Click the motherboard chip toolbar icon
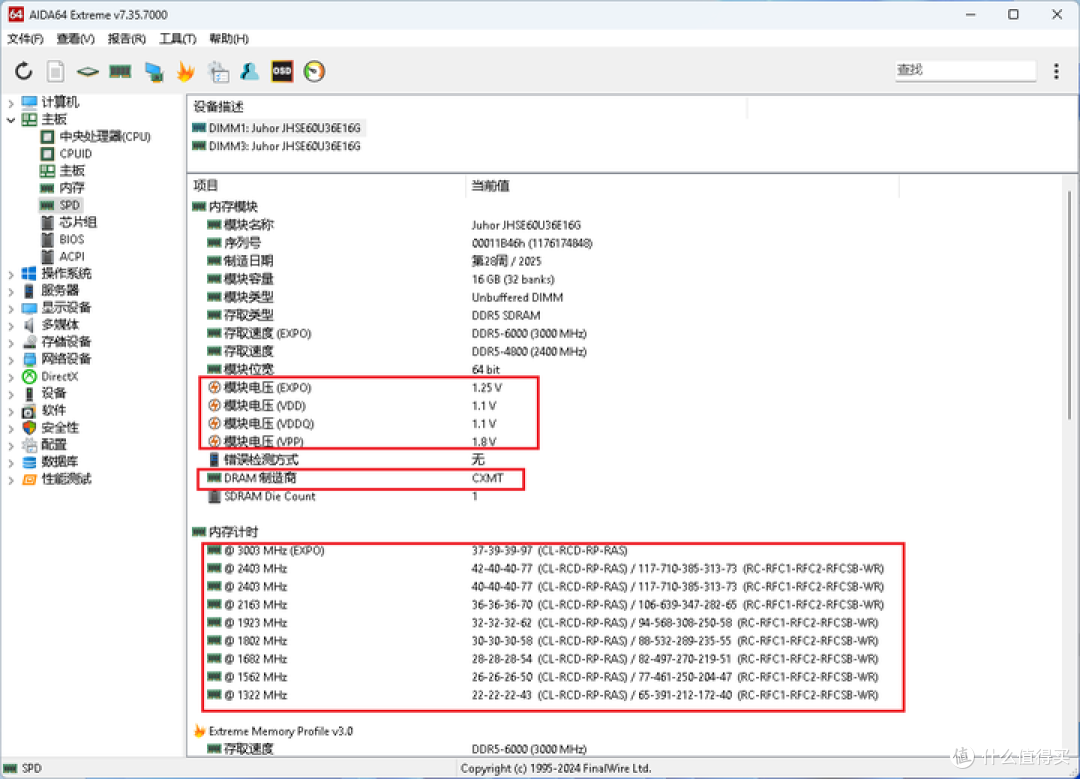Screen dimensions: 1080x779 tap(87, 71)
